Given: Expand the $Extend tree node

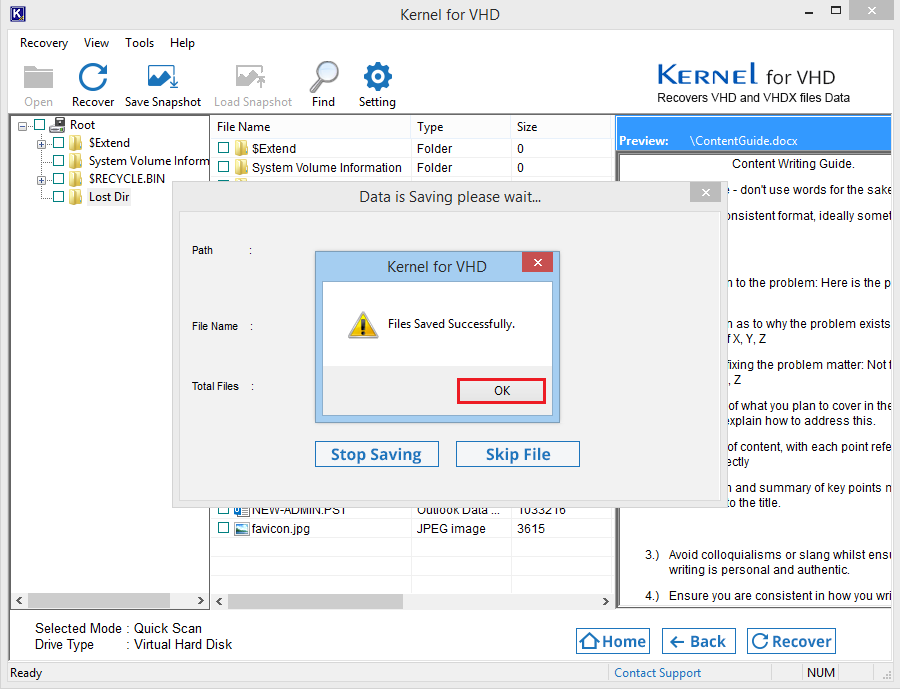Looking at the screenshot, I should click(x=41, y=144).
